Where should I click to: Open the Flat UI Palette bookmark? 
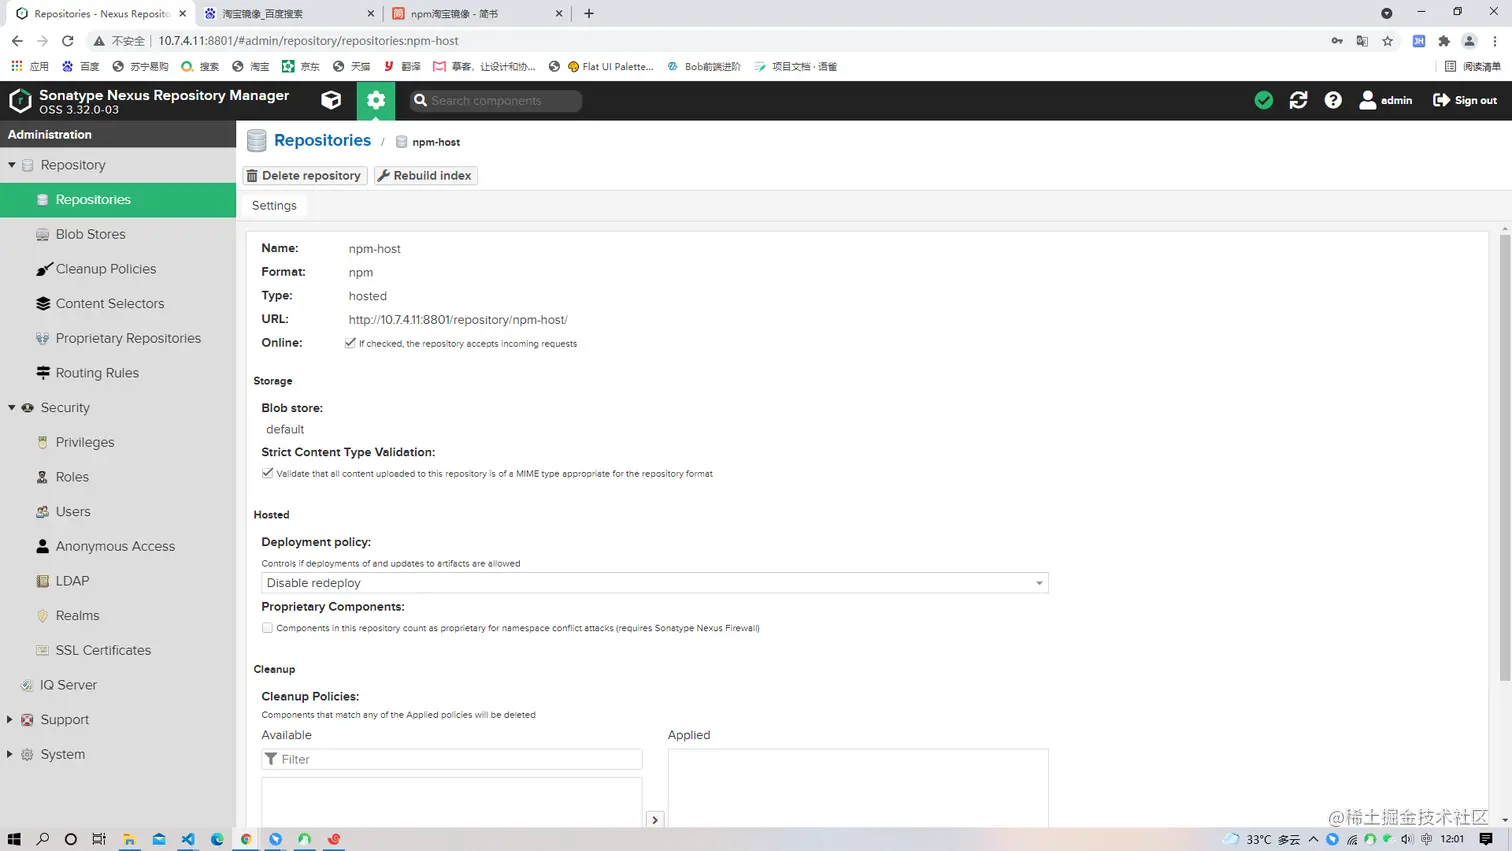[610, 67]
